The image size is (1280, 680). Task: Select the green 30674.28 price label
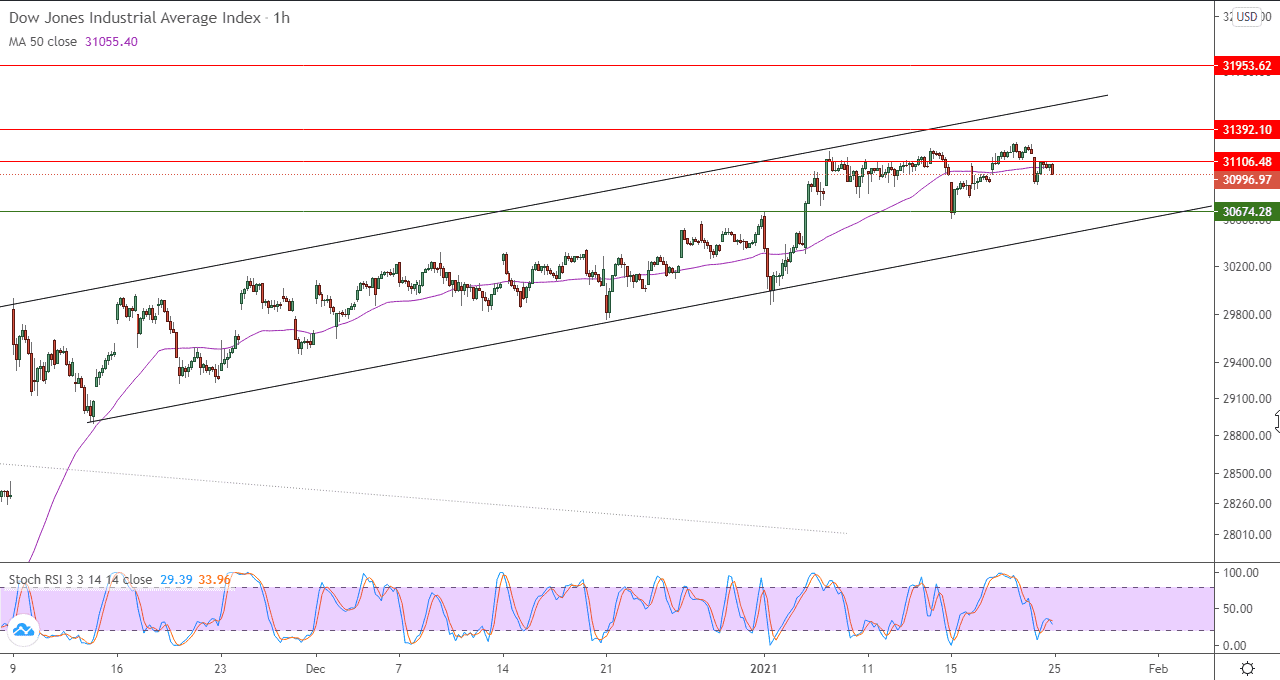tap(1246, 212)
